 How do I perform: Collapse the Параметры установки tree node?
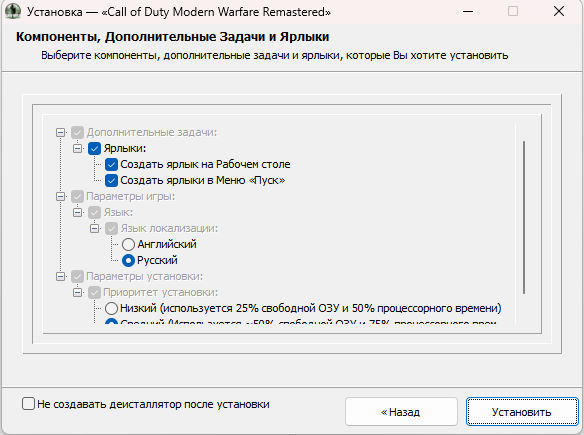click(60, 277)
